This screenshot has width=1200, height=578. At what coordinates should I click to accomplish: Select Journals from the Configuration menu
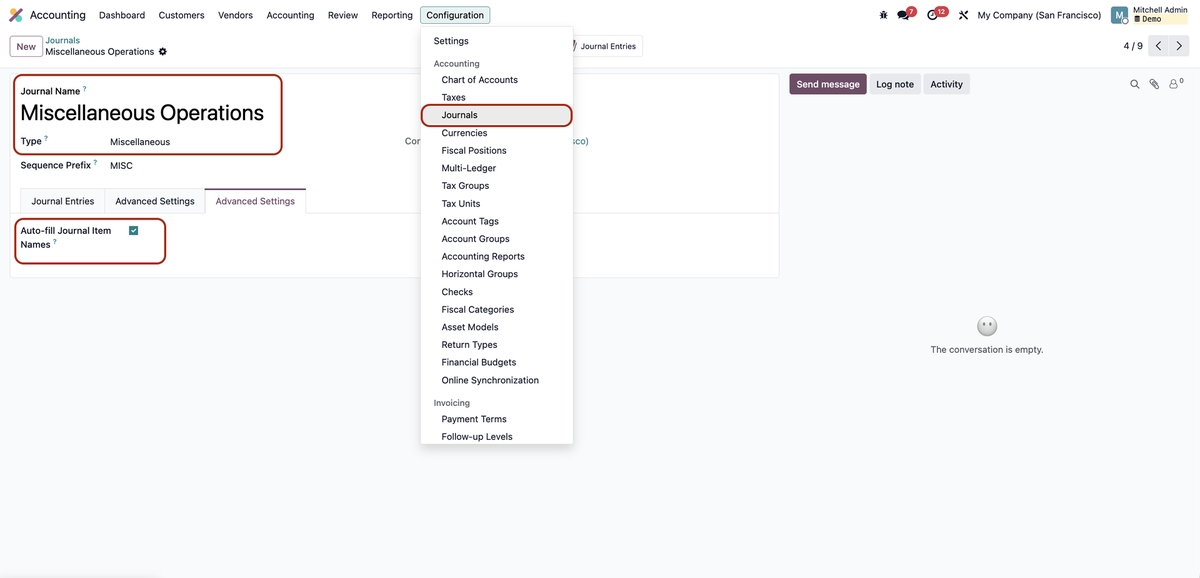pyautogui.click(x=458, y=114)
